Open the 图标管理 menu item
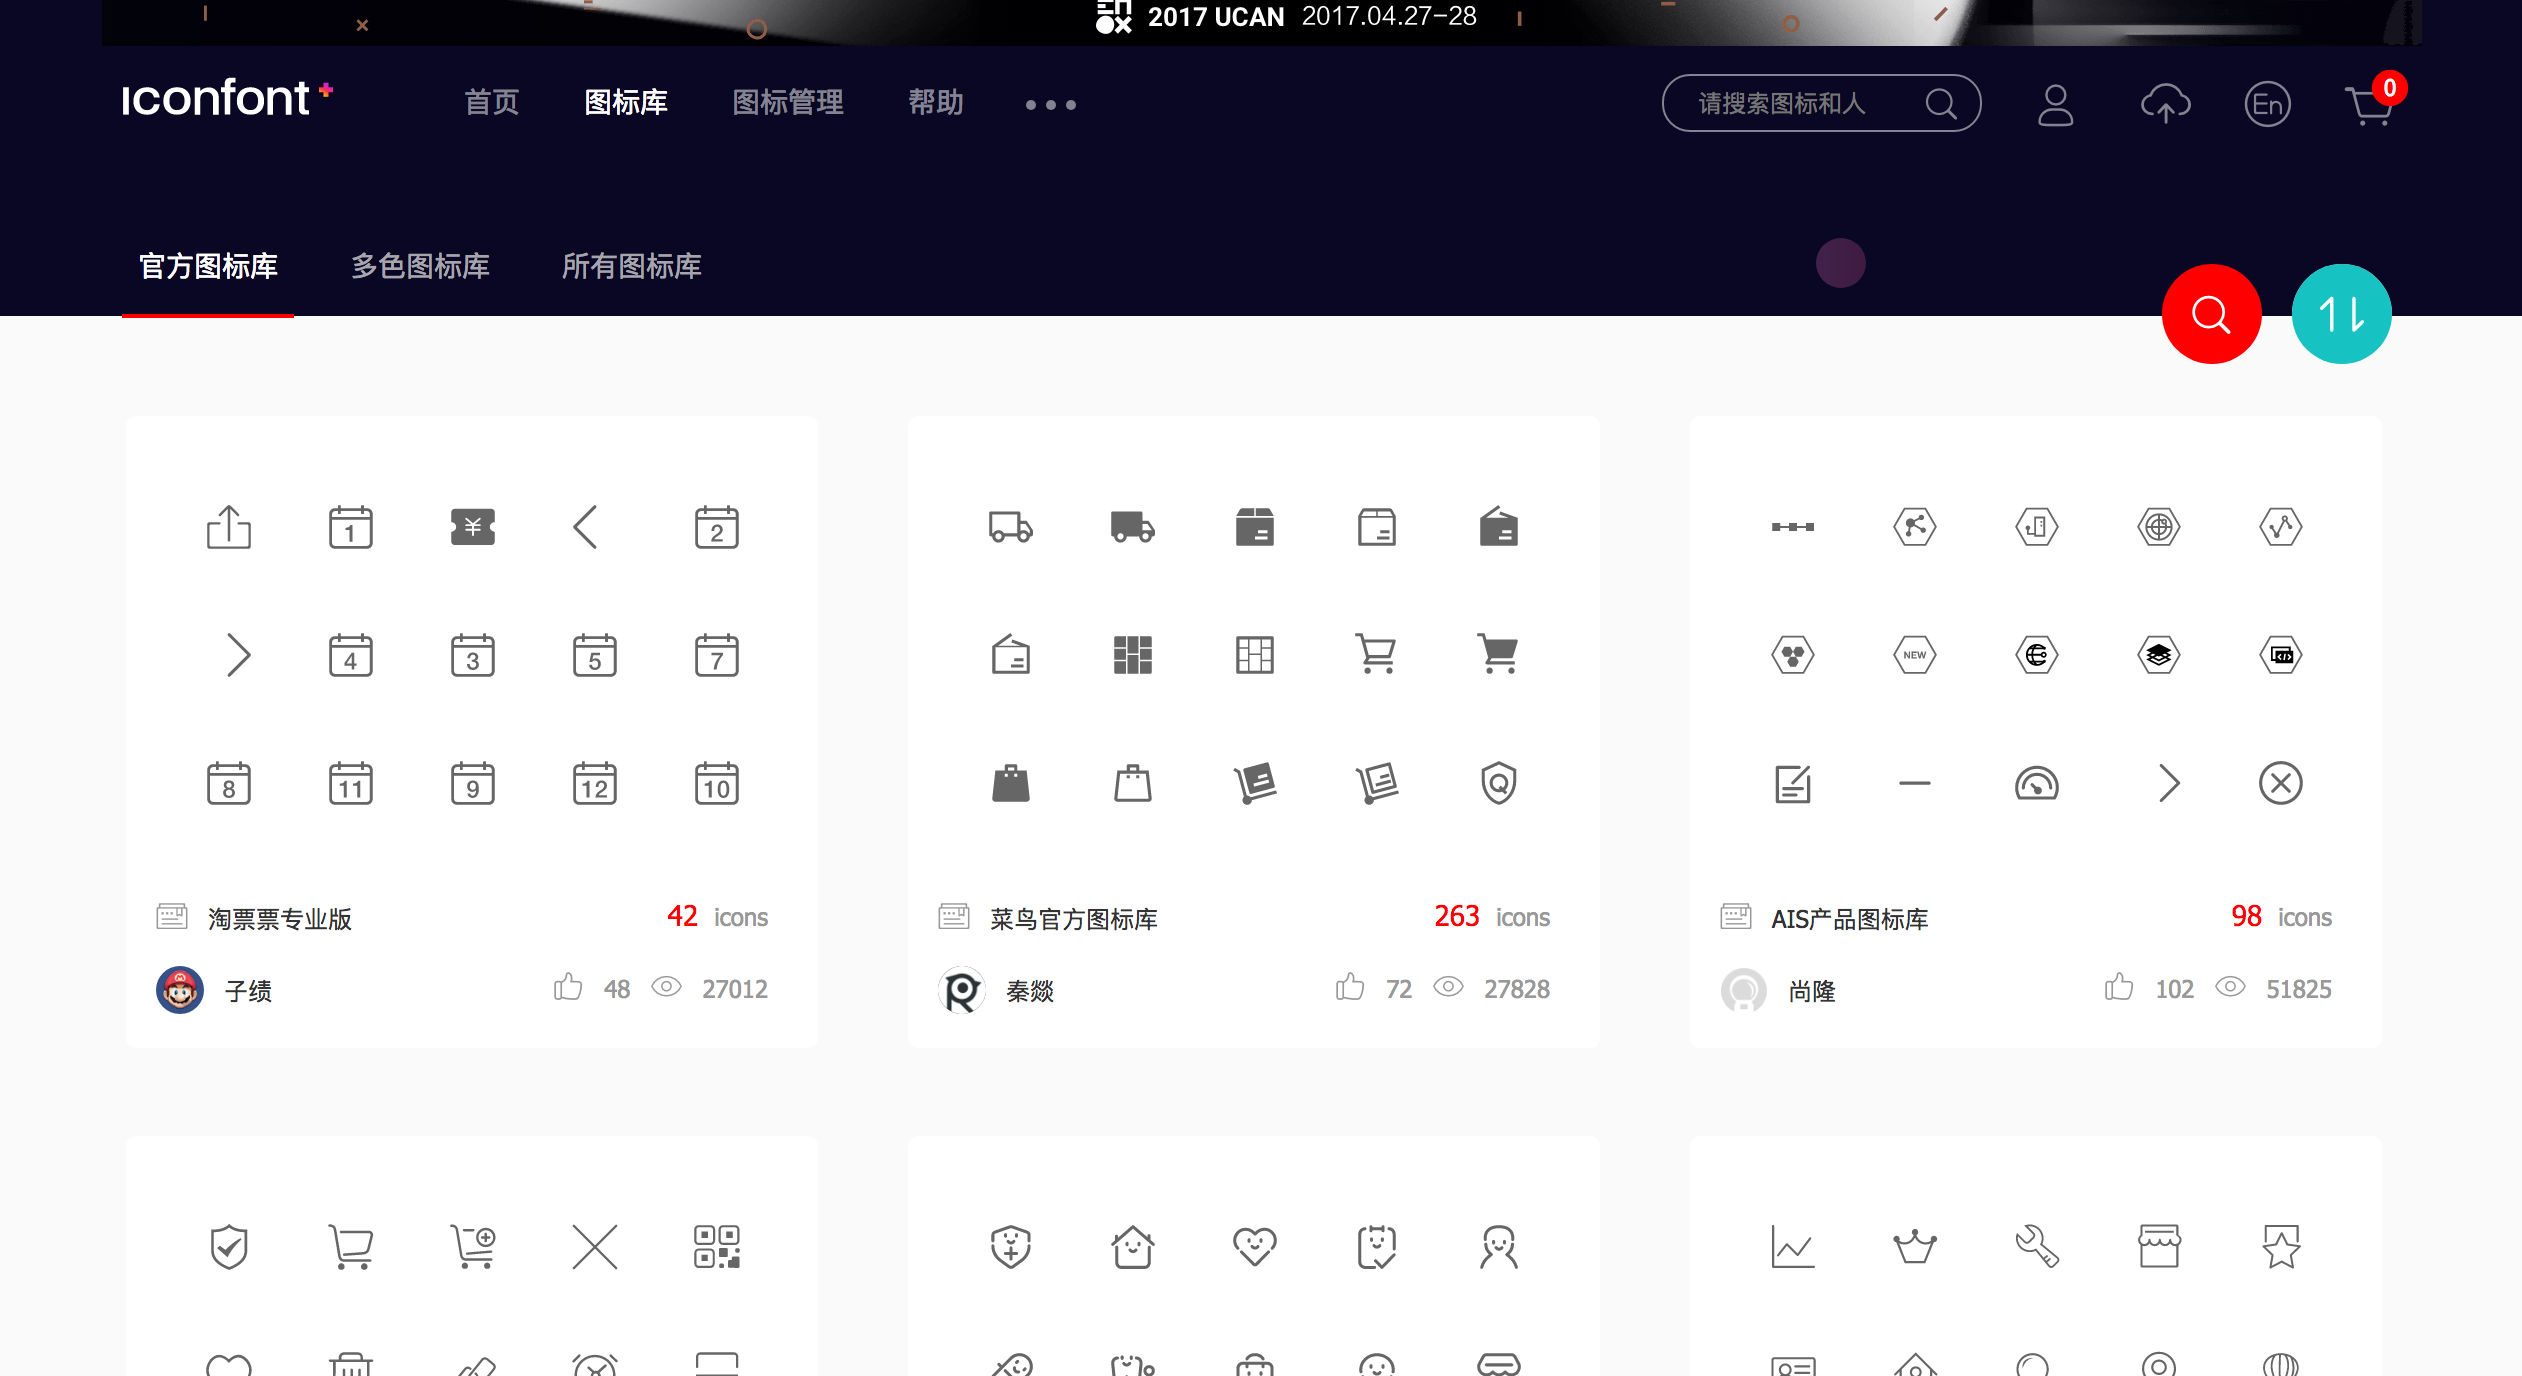2522x1376 pixels. point(788,102)
